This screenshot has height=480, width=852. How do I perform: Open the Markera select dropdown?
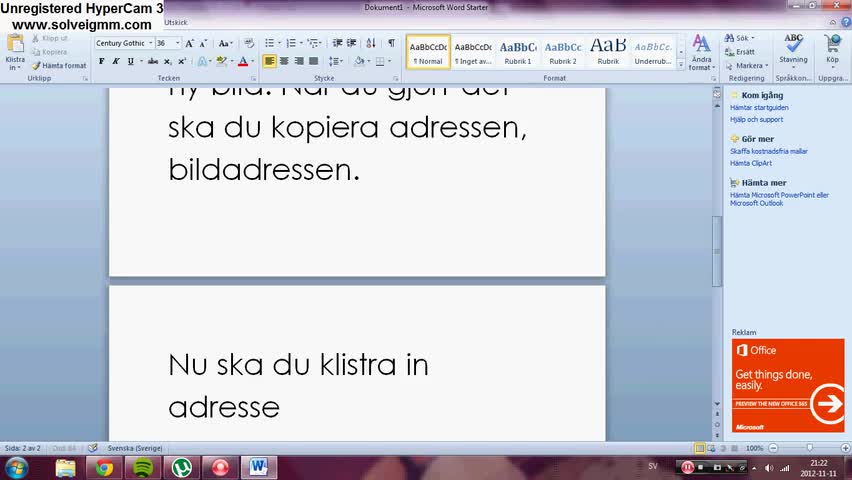(x=747, y=66)
